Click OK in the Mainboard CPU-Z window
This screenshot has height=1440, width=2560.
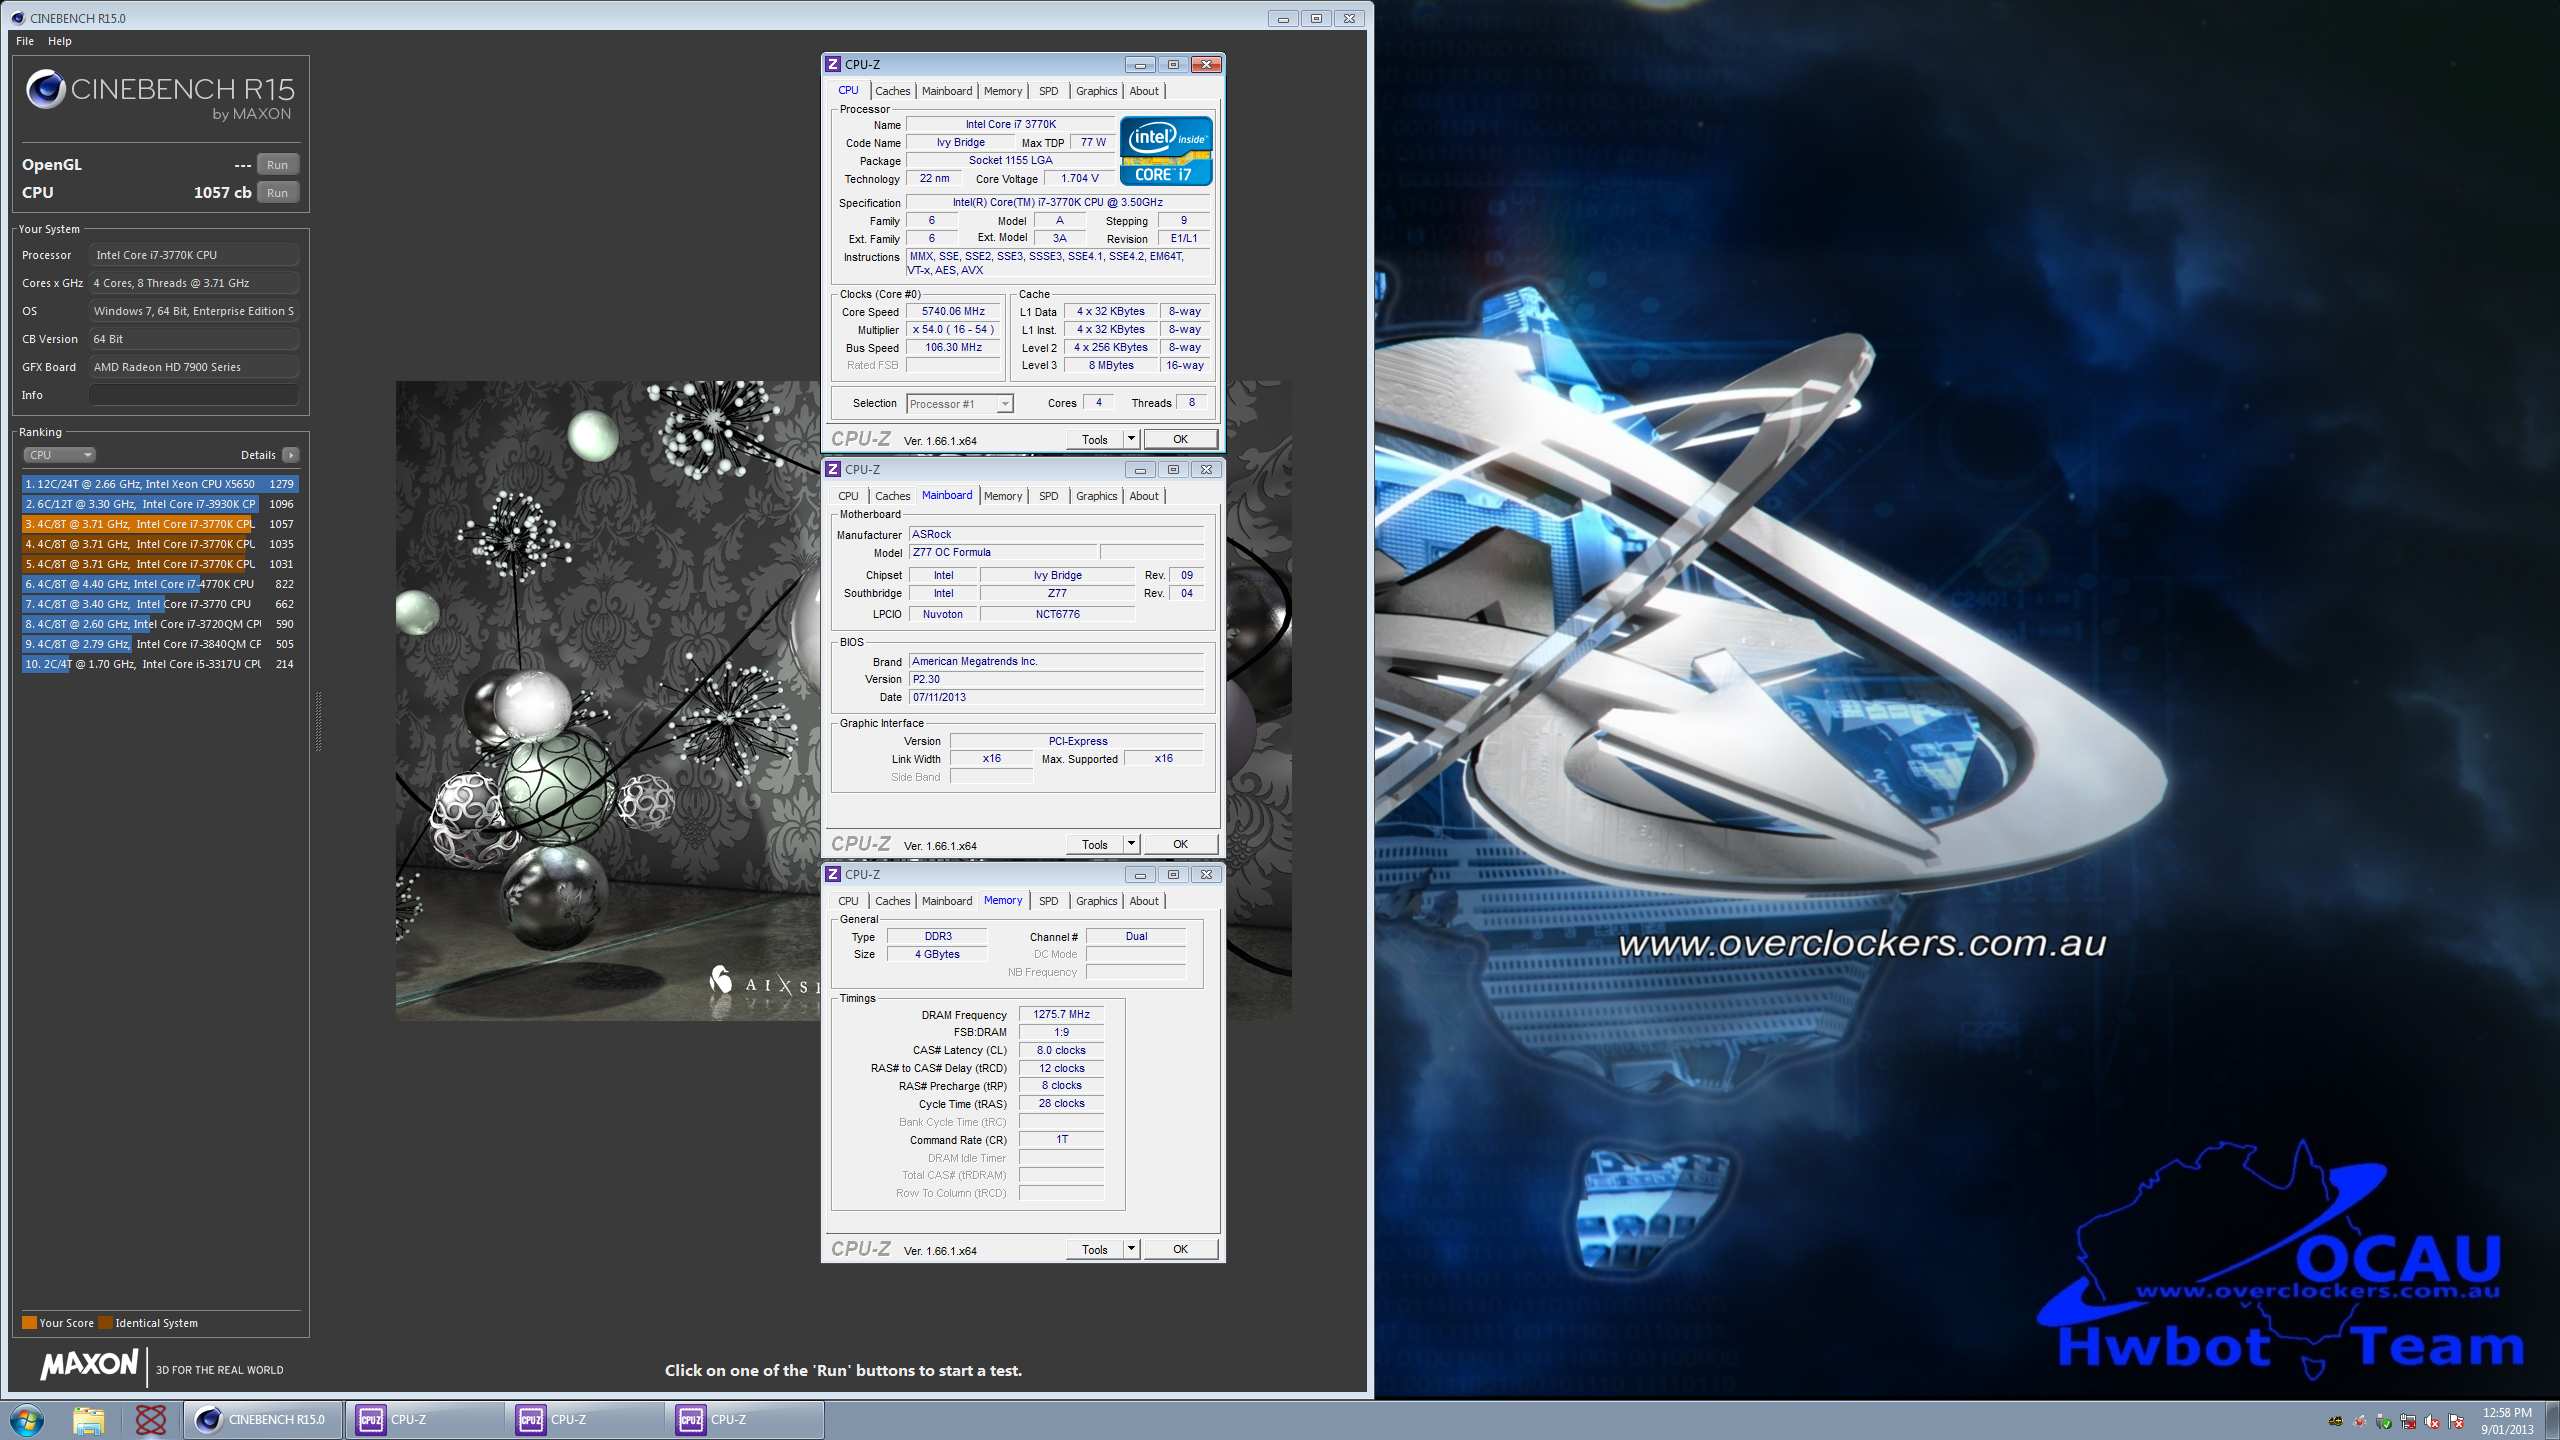point(1180,844)
